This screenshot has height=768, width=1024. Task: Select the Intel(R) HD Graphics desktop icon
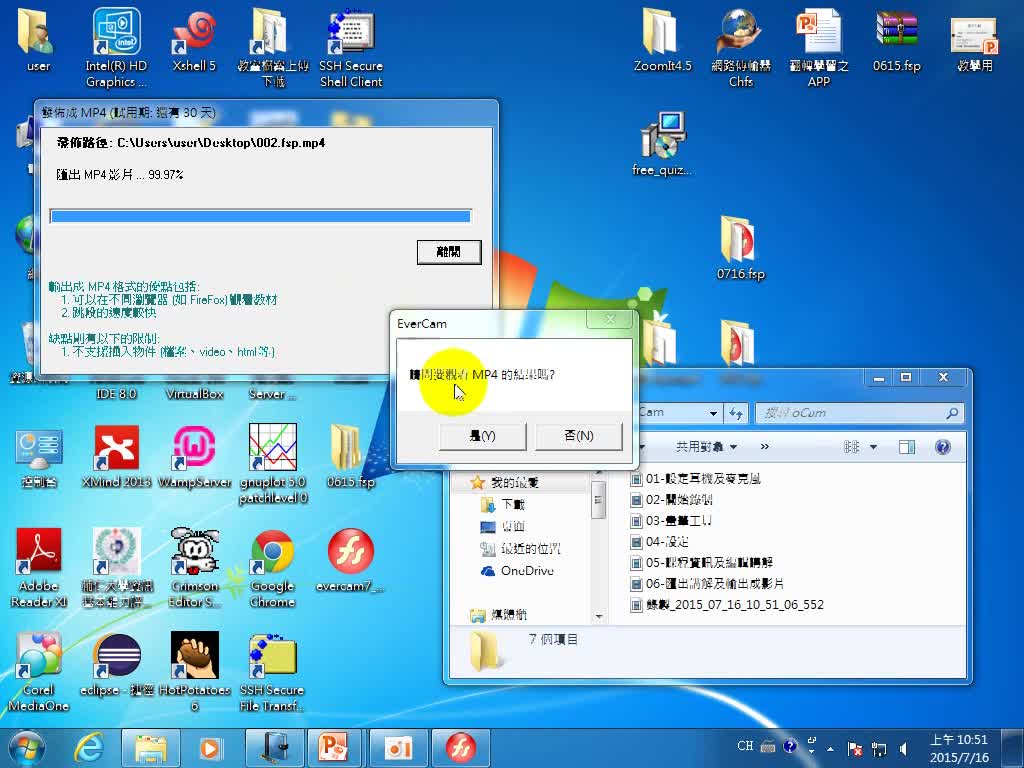pyautogui.click(x=116, y=48)
